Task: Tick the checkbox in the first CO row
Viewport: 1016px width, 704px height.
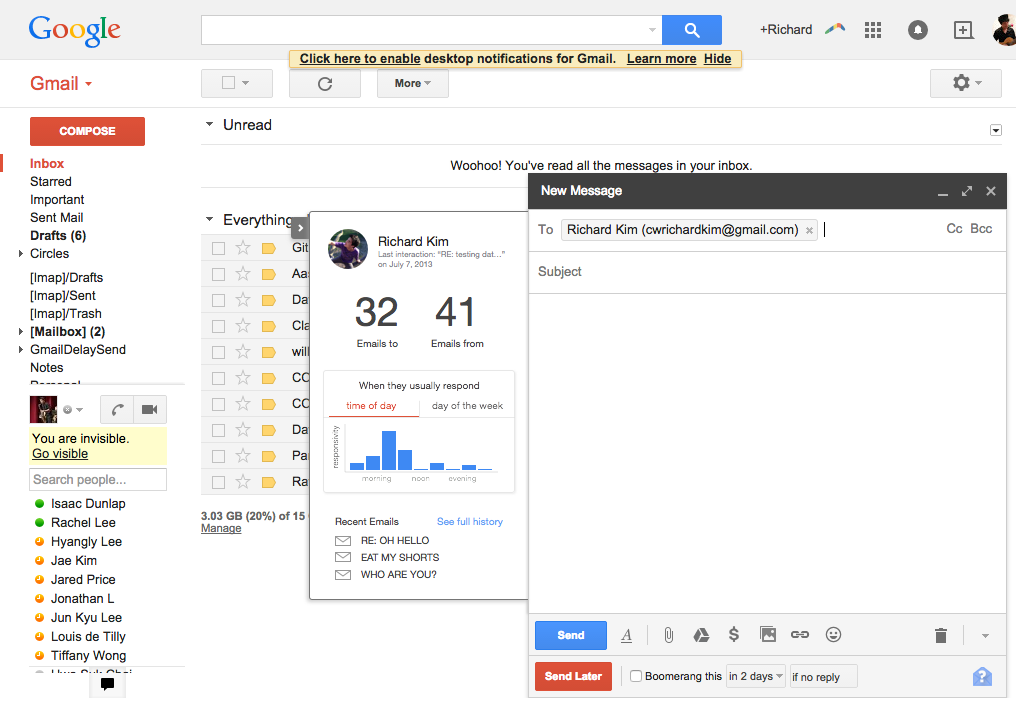Action: coord(218,378)
